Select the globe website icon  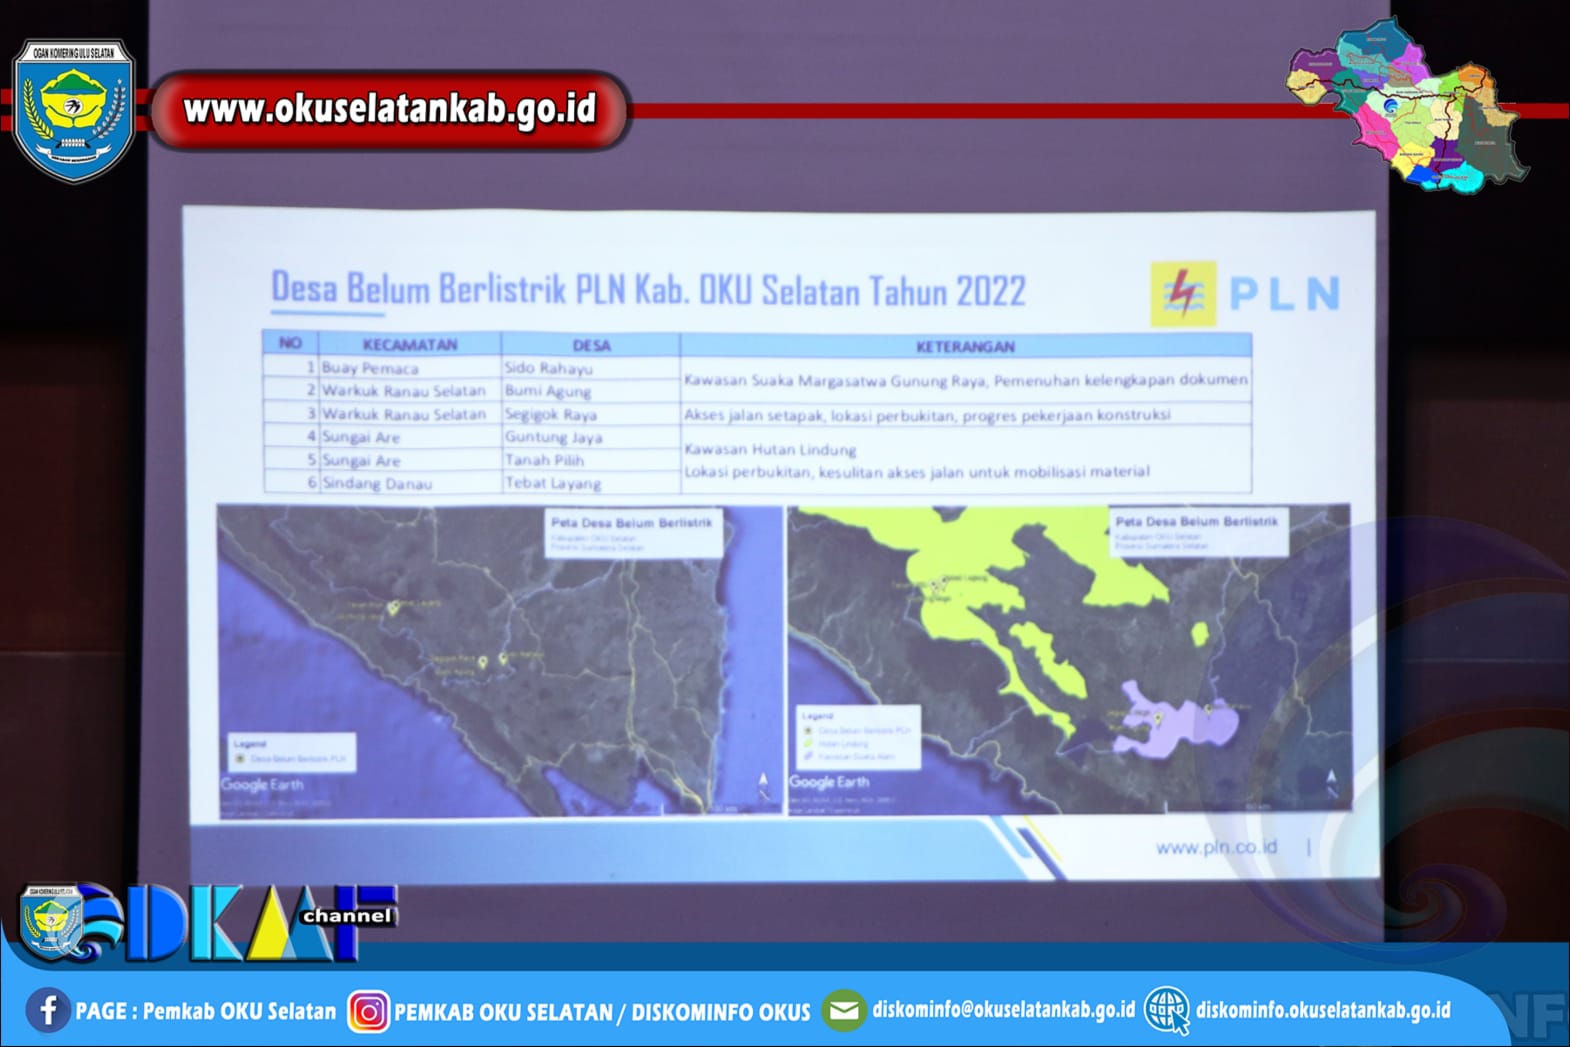tap(1167, 1011)
